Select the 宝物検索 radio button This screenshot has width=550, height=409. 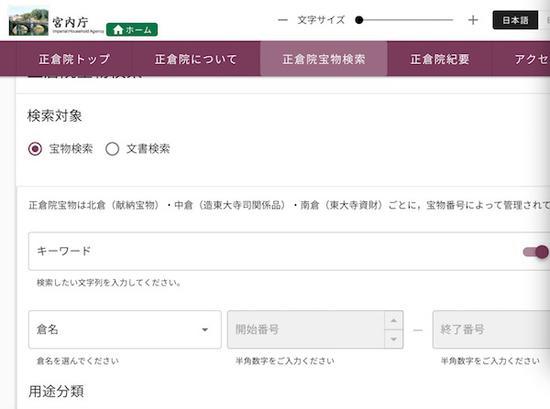(35, 149)
